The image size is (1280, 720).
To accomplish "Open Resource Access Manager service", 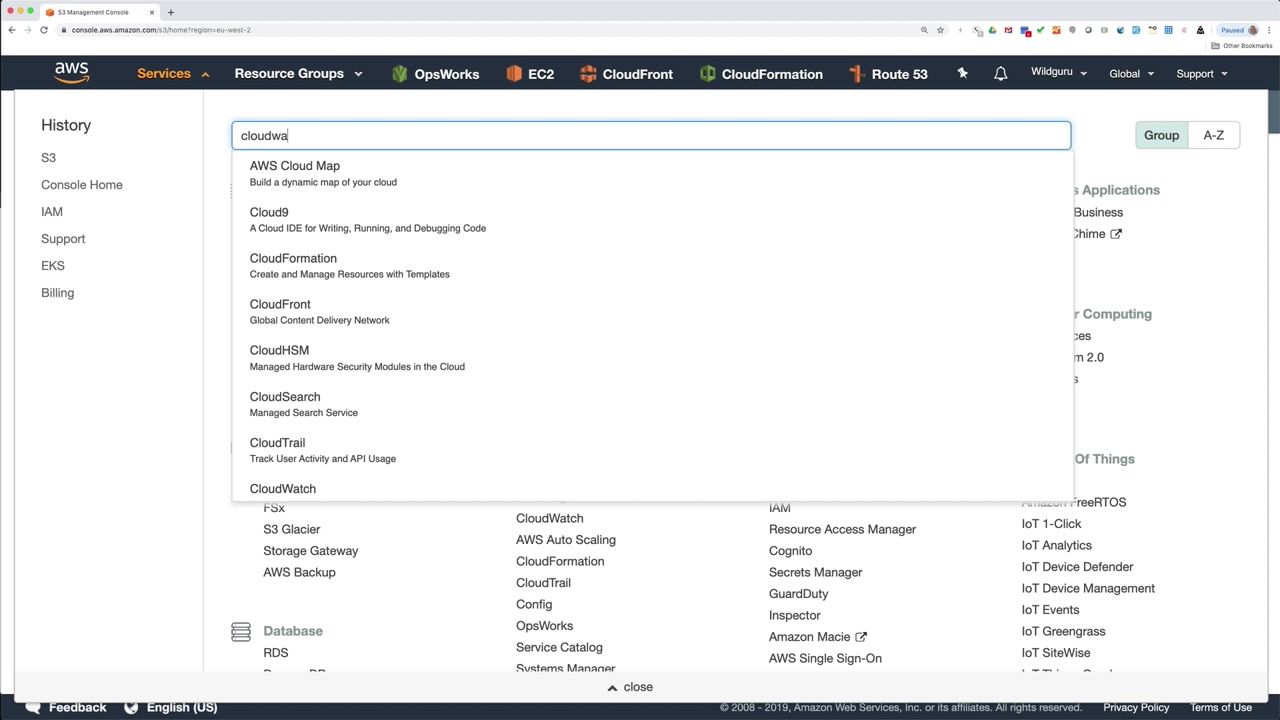I will tap(842, 529).
